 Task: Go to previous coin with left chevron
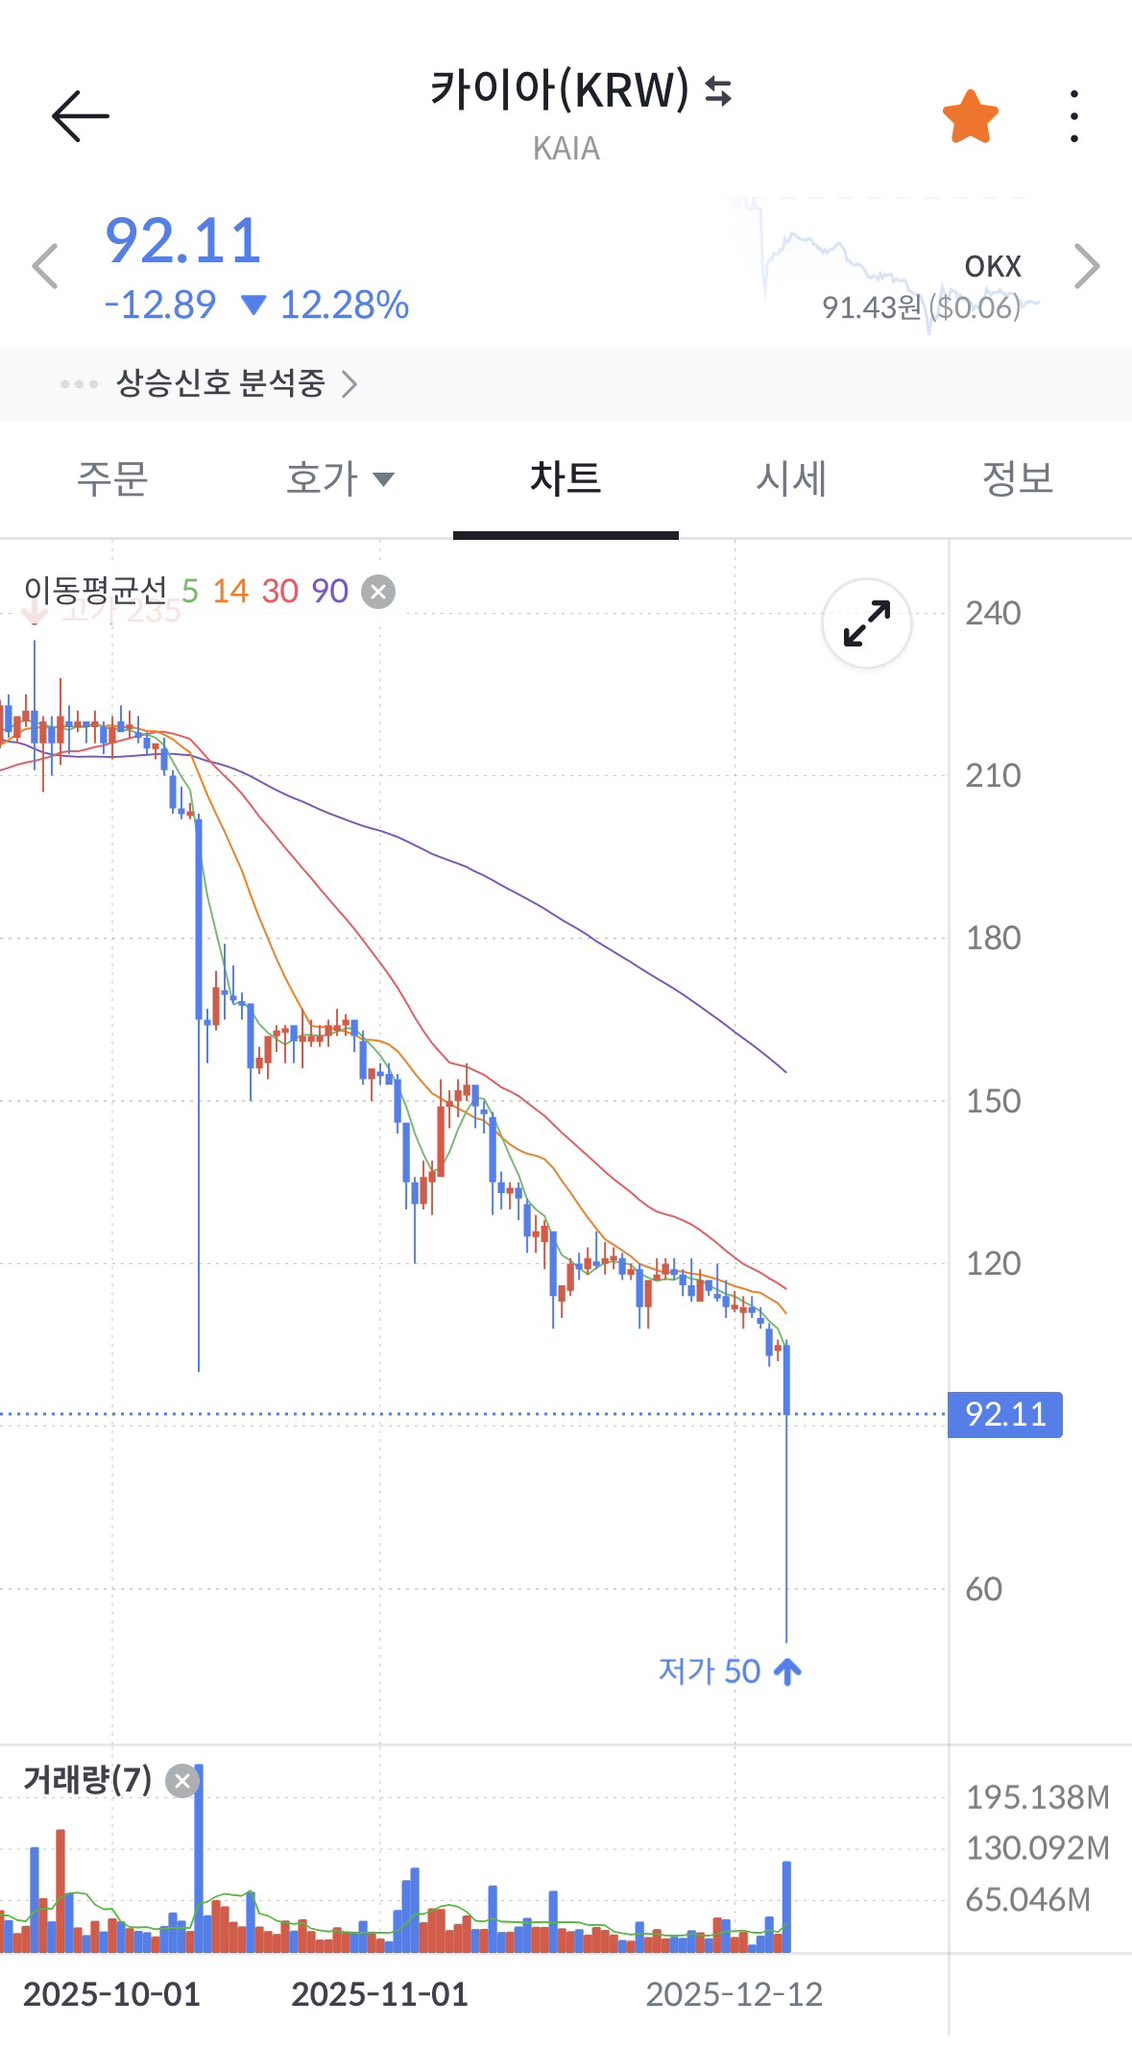click(x=46, y=267)
